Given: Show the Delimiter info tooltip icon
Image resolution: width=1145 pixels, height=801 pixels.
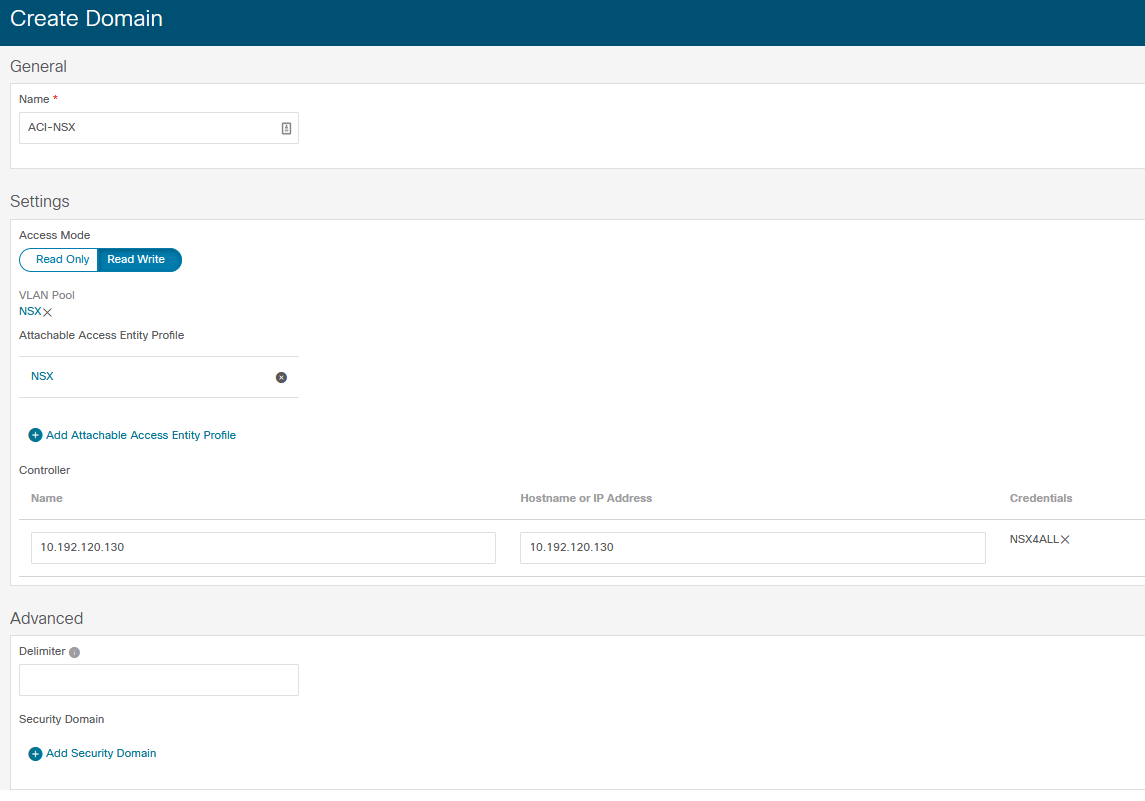Looking at the screenshot, I should point(74,652).
